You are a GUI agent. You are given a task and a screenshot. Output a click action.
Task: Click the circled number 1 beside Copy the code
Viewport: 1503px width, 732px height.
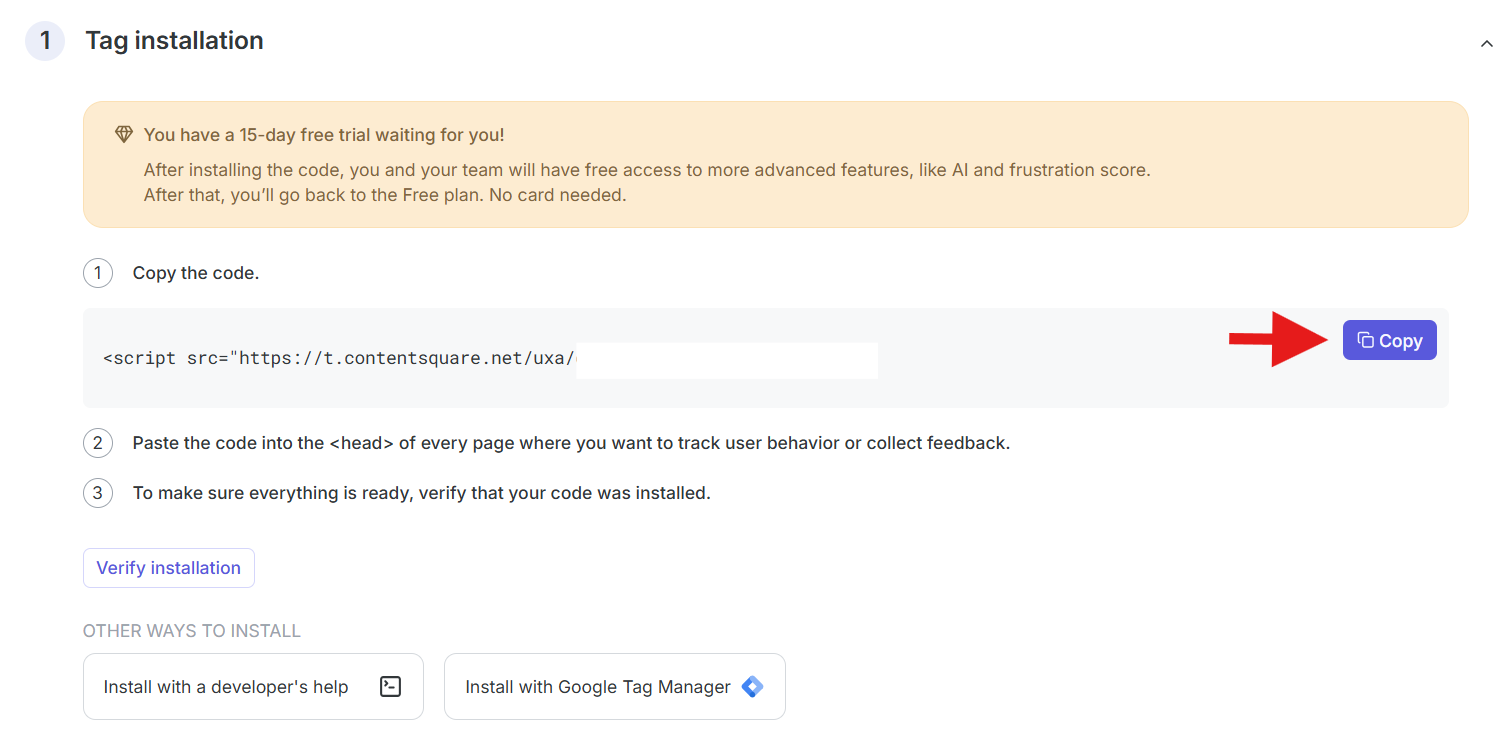(98, 273)
